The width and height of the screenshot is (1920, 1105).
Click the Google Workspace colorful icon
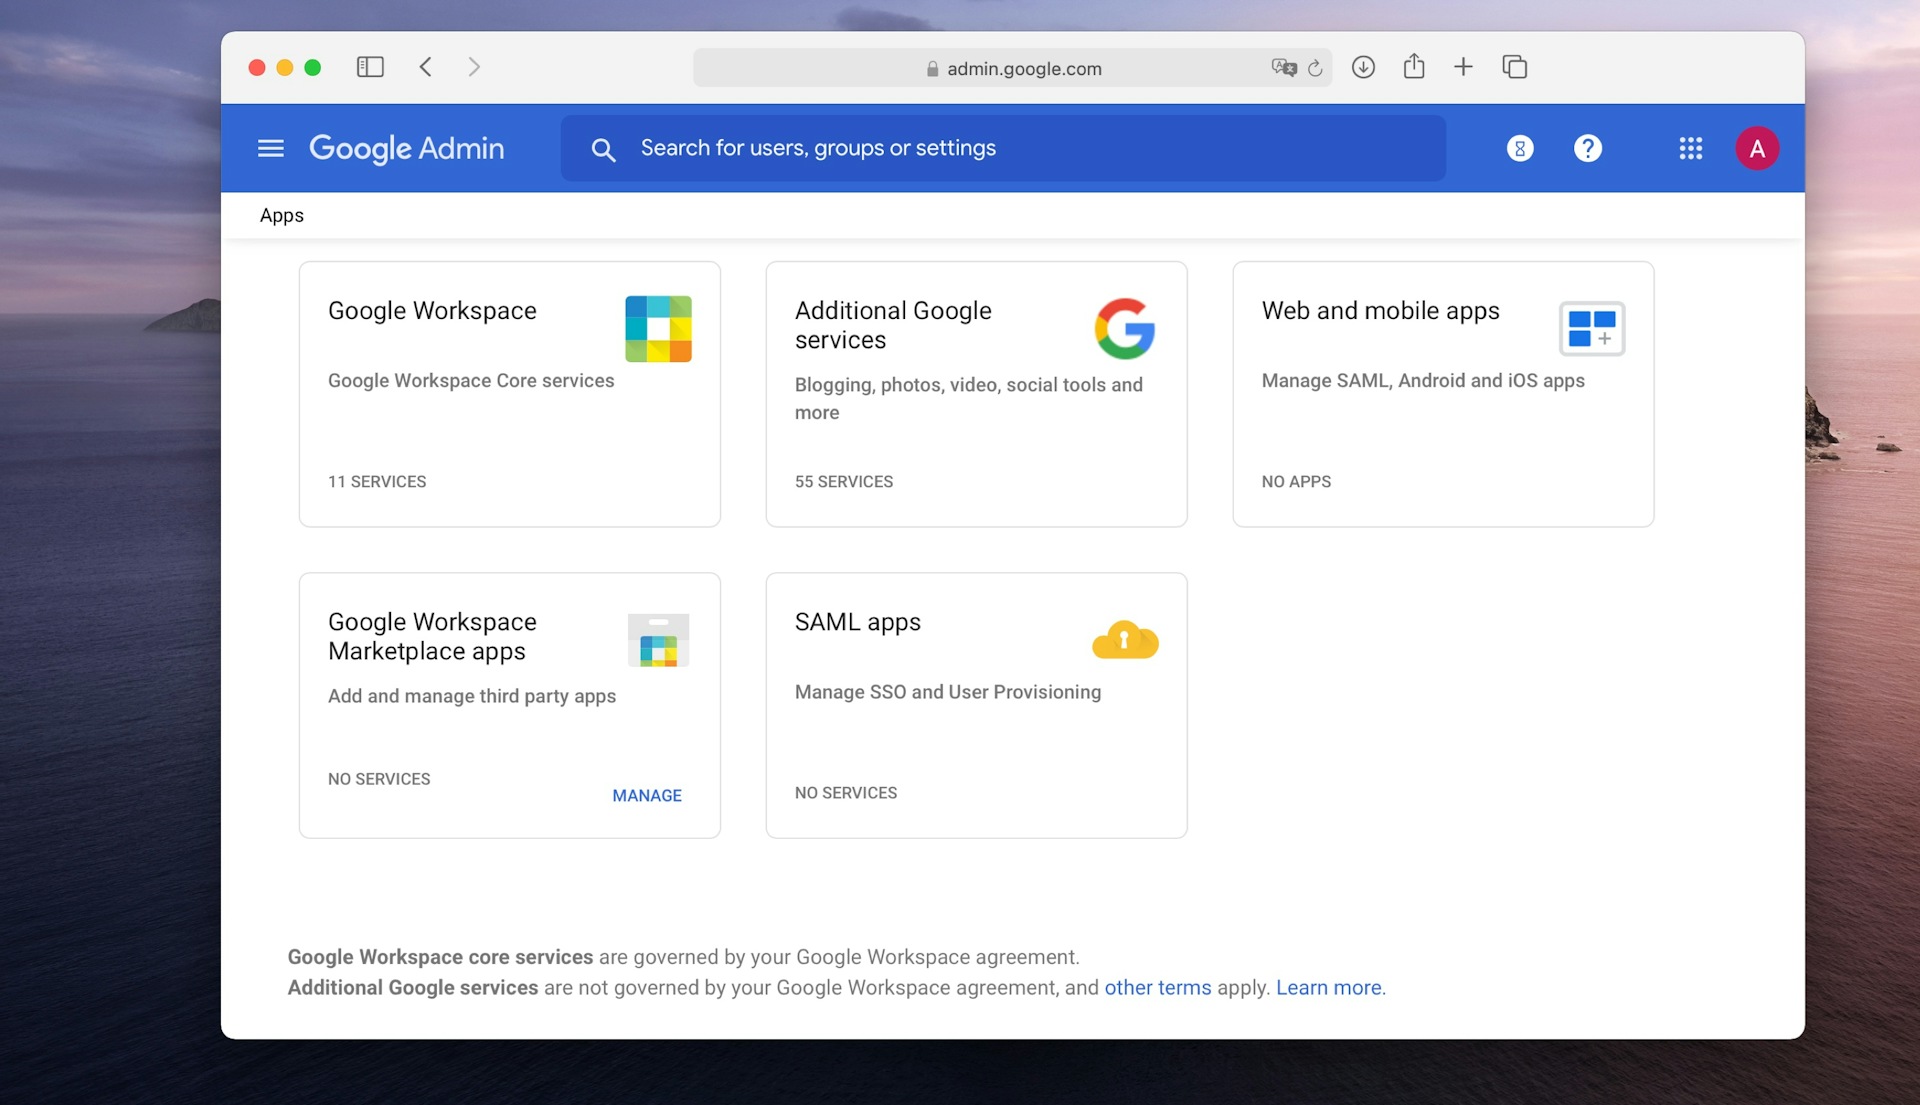658,329
